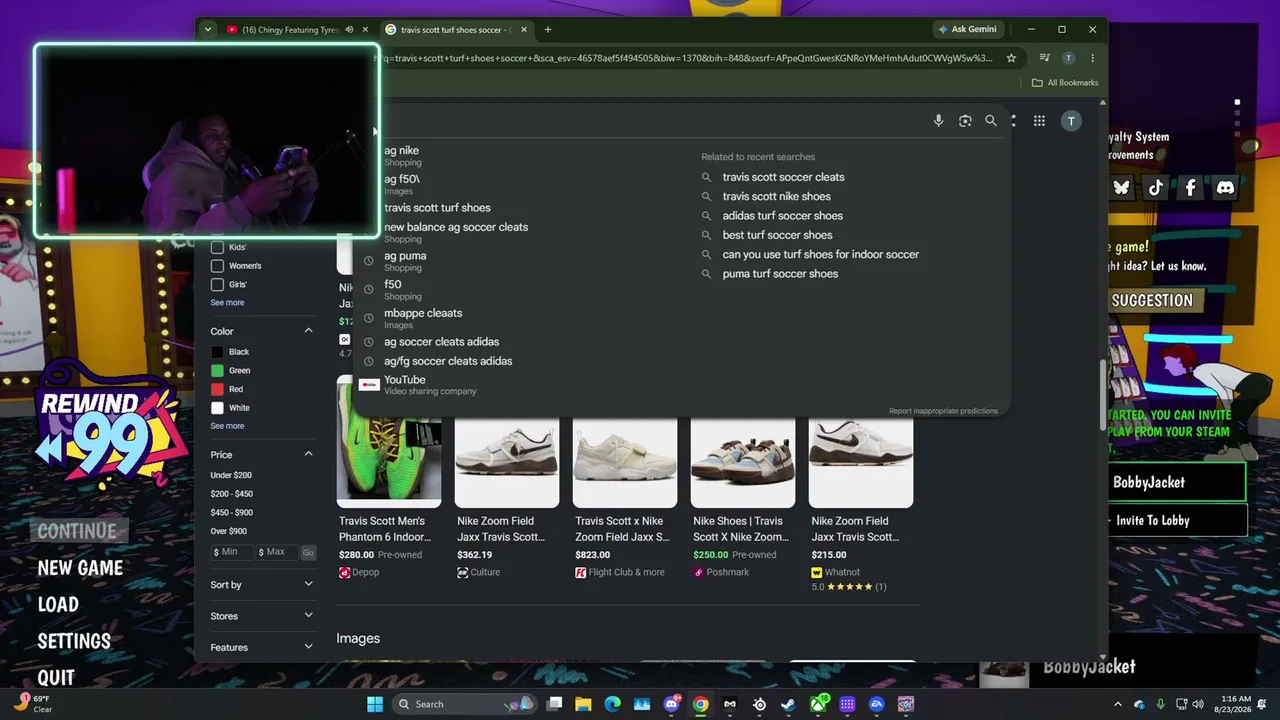Open the Nike Zoom Field Jaxx $215.00 thumbnail

[x=861, y=462]
